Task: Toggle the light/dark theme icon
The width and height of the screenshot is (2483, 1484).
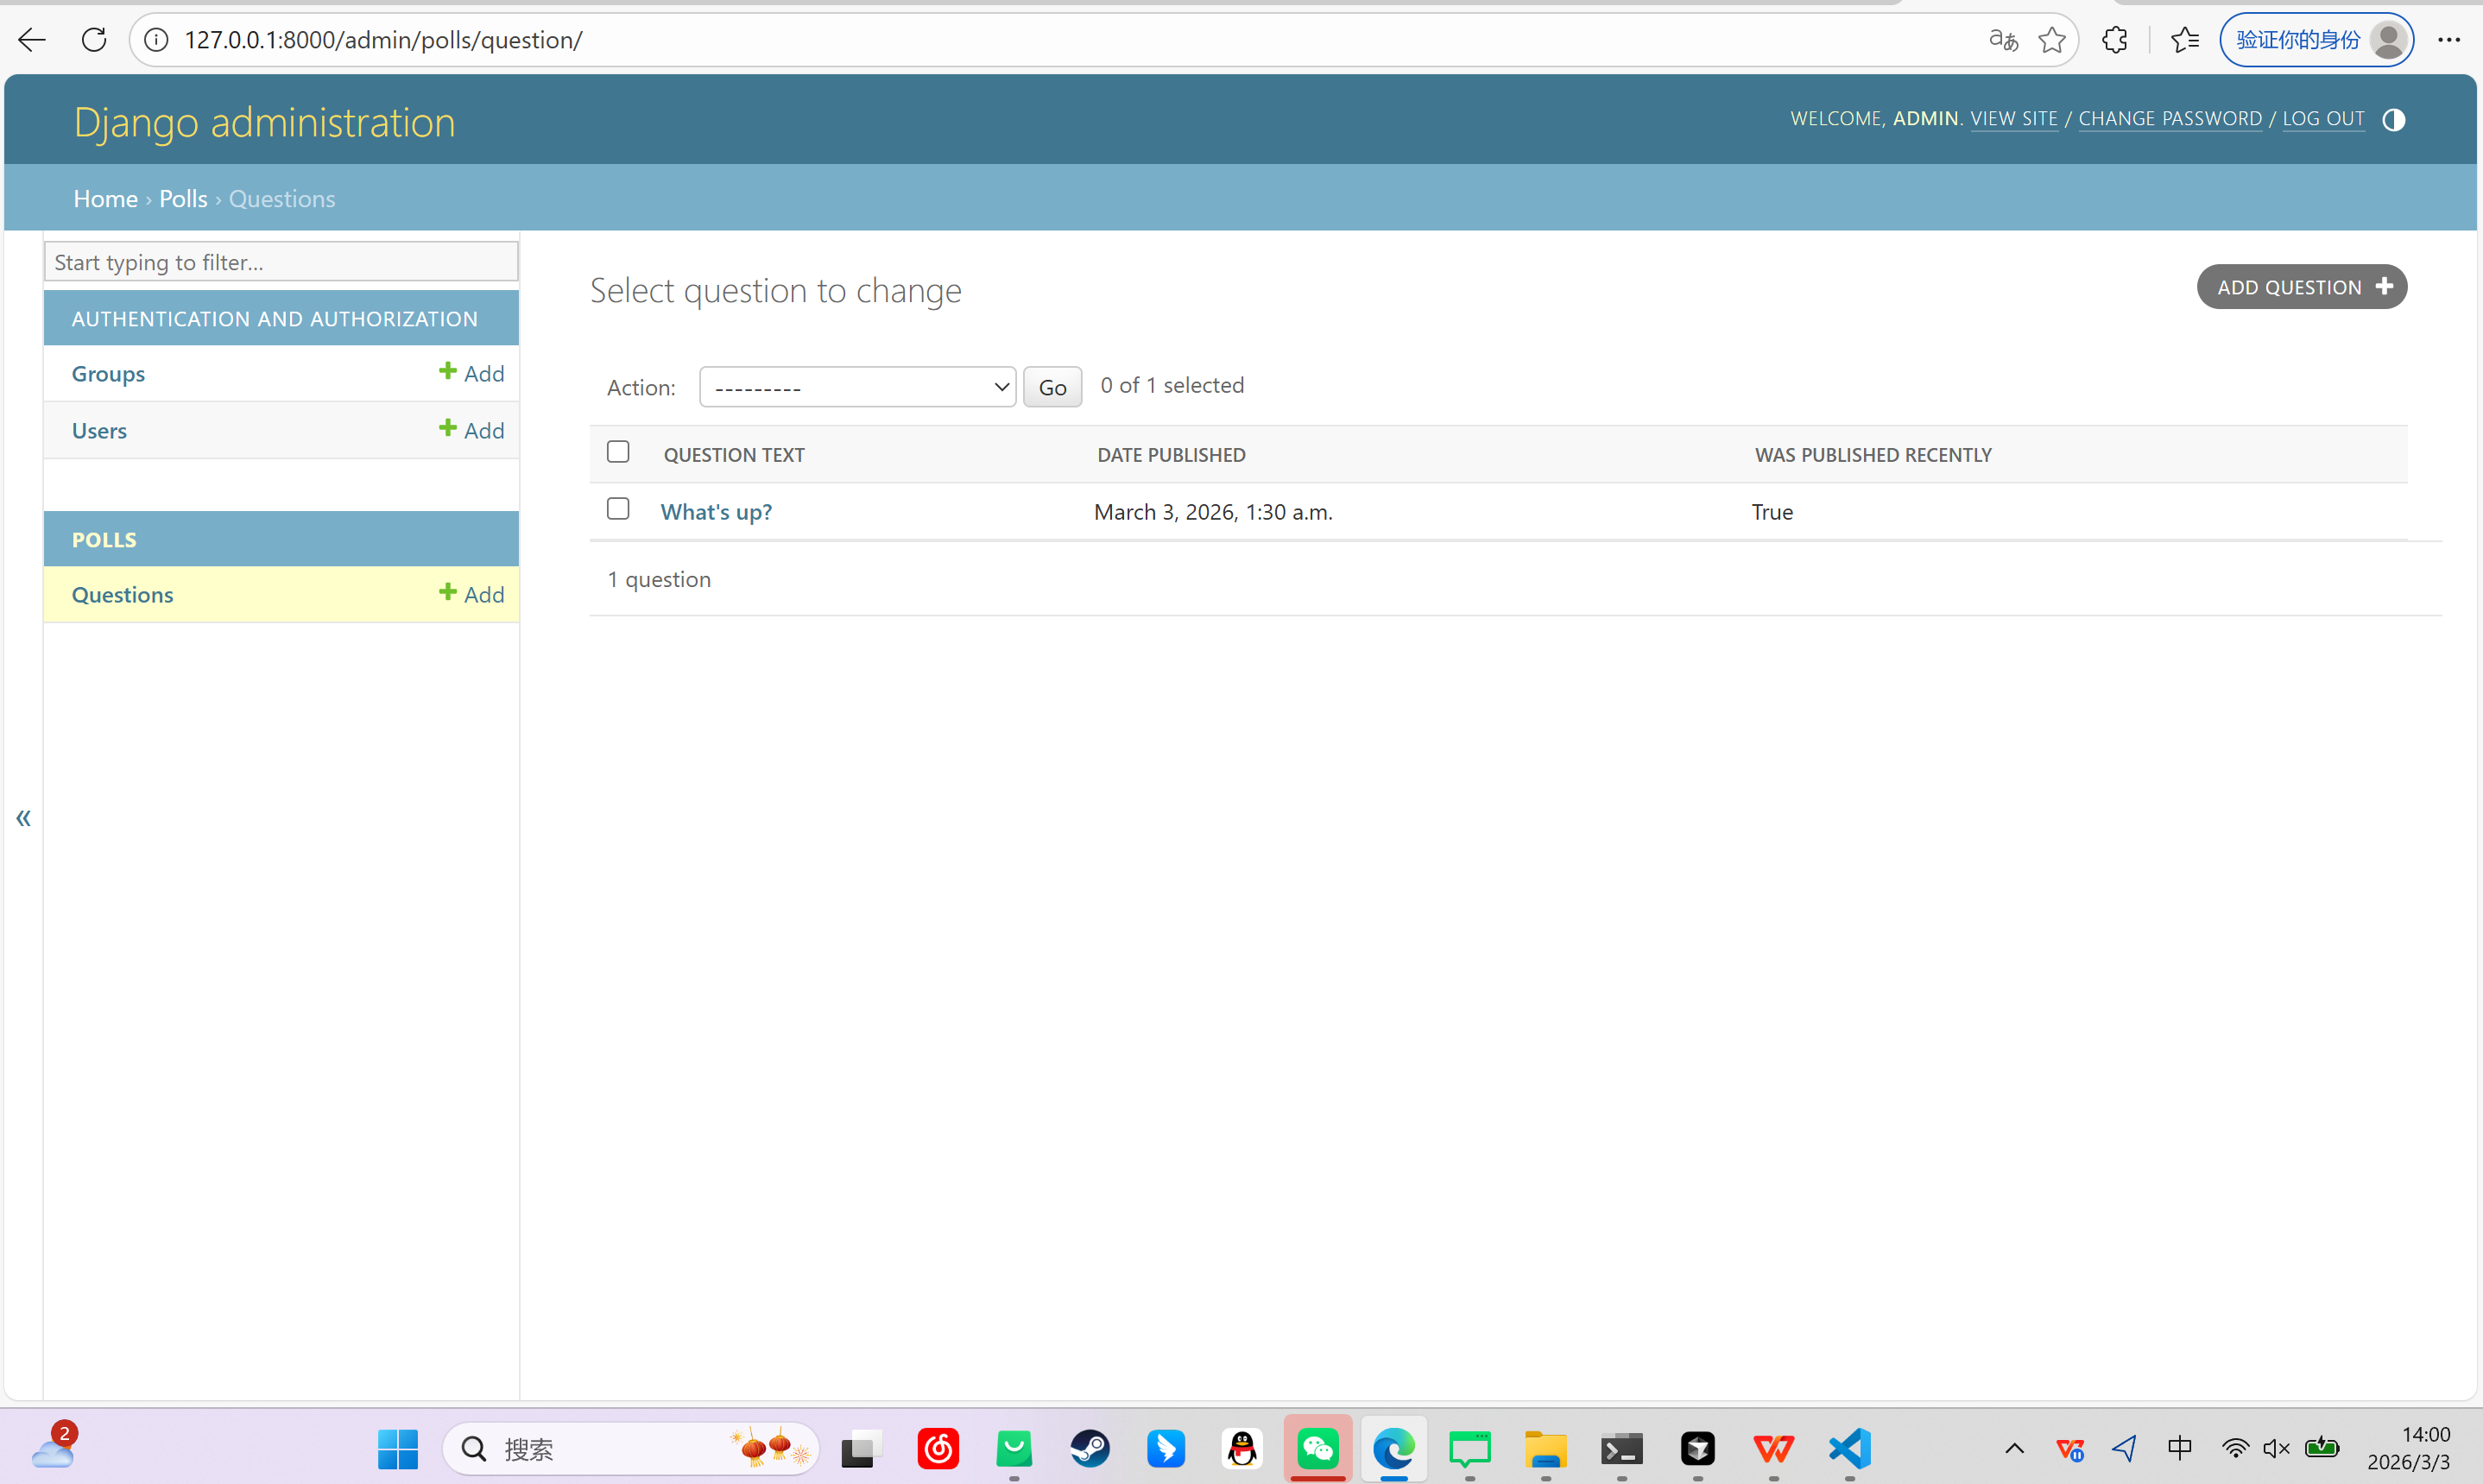Action: [x=2393, y=120]
